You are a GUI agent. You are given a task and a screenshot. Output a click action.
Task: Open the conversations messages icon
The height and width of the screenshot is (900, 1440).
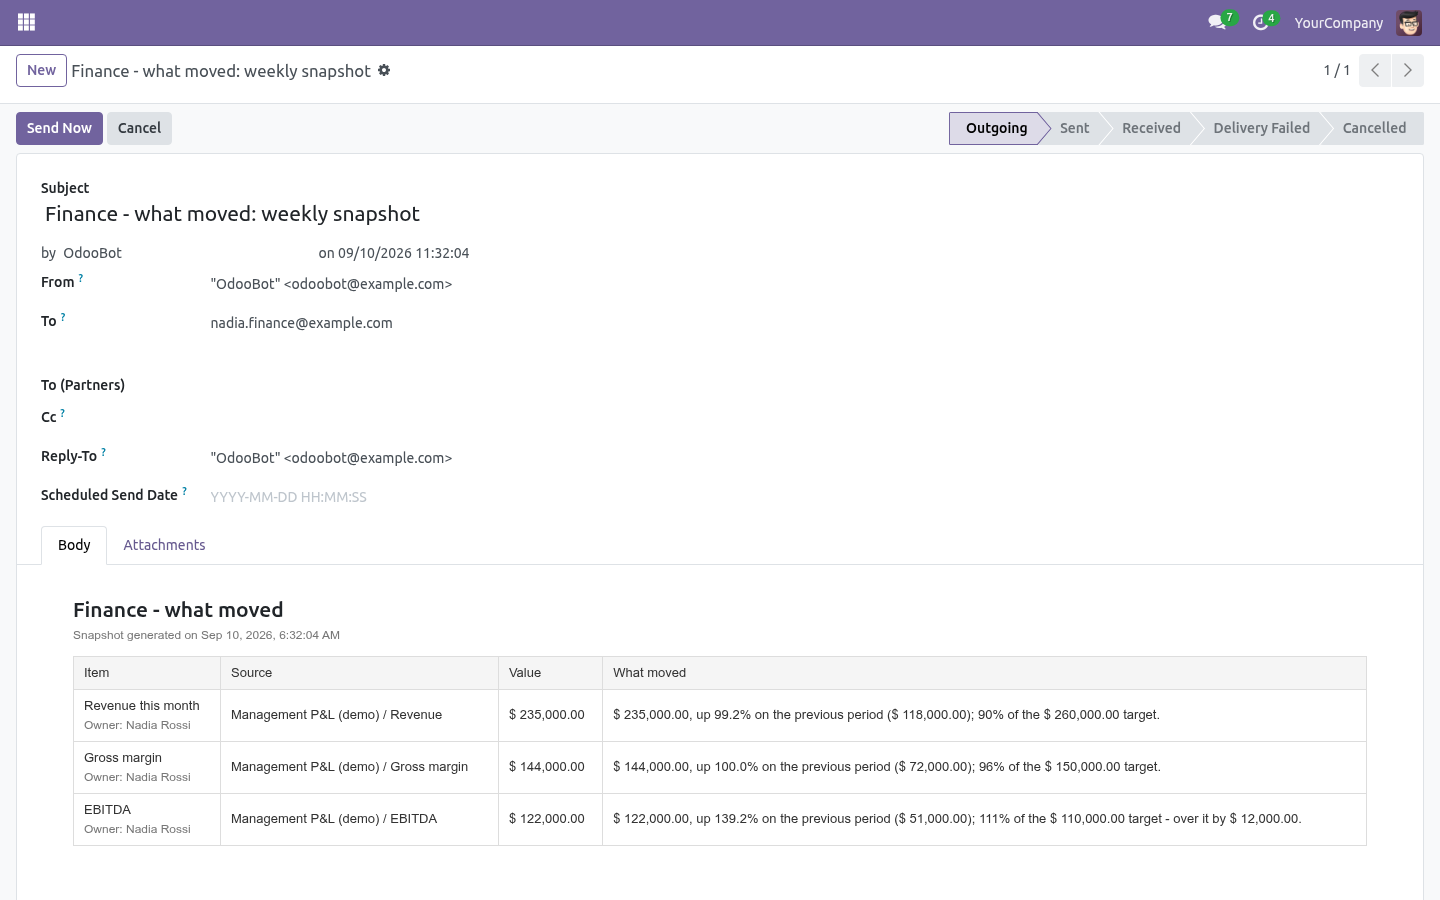(1217, 22)
